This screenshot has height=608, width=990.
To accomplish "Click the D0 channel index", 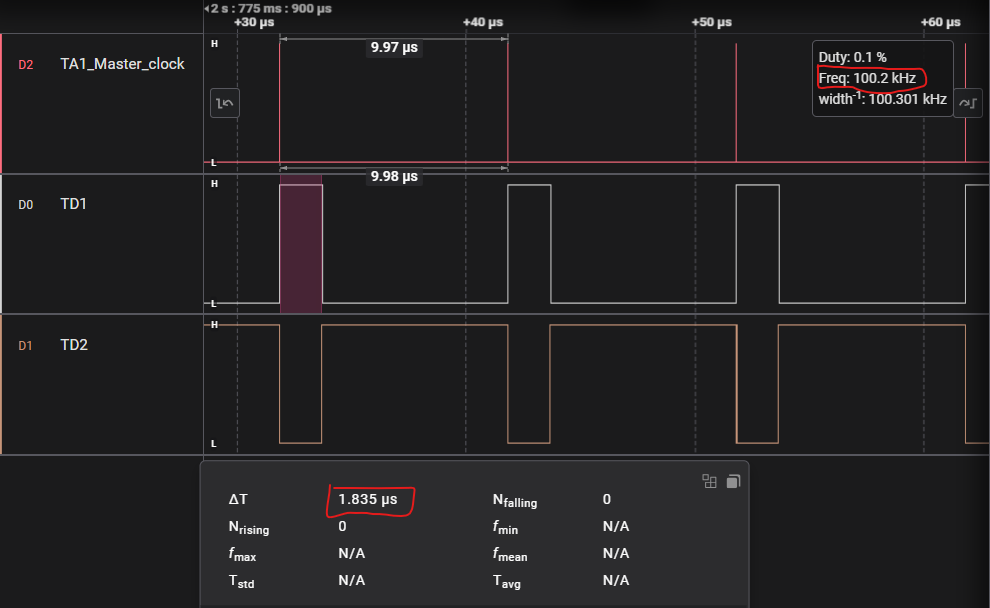I will click(25, 205).
